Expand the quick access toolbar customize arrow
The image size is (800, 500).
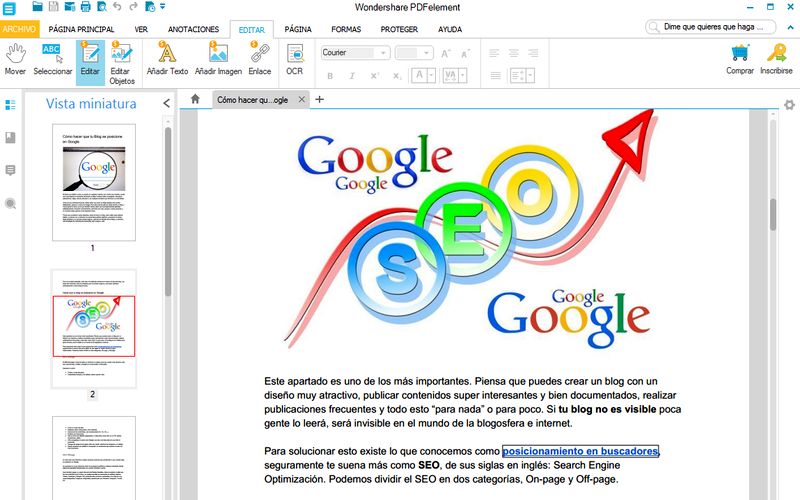(163, 7)
